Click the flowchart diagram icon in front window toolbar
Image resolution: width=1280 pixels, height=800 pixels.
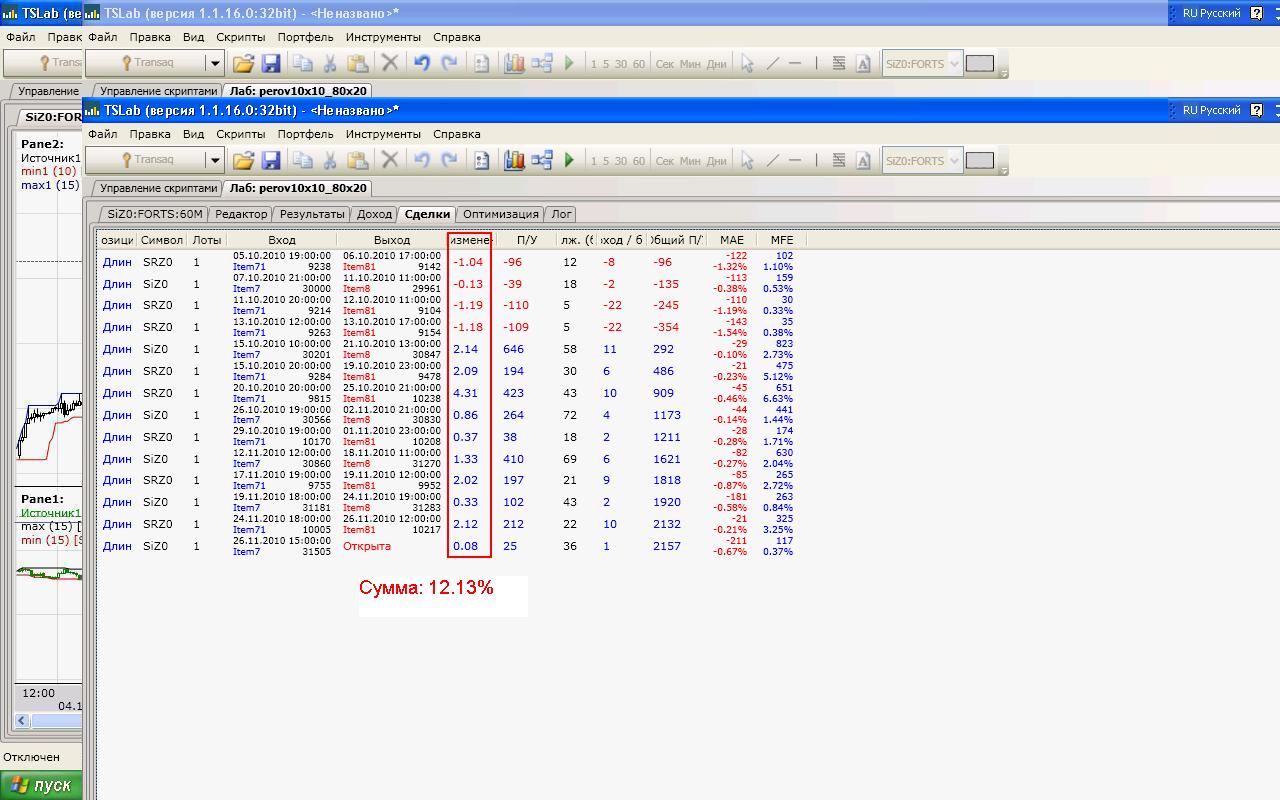pyautogui.click(x=542, y=160)
